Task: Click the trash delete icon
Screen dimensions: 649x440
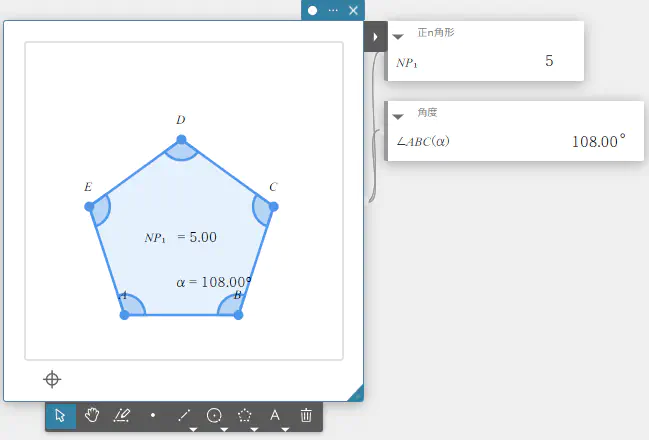Action: (x=306, y=416)
